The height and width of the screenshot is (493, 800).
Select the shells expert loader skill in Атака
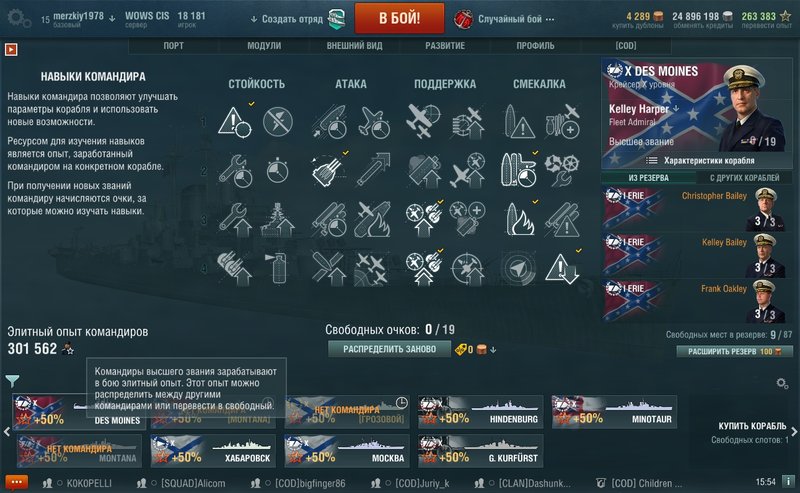[x=329, y=170]
